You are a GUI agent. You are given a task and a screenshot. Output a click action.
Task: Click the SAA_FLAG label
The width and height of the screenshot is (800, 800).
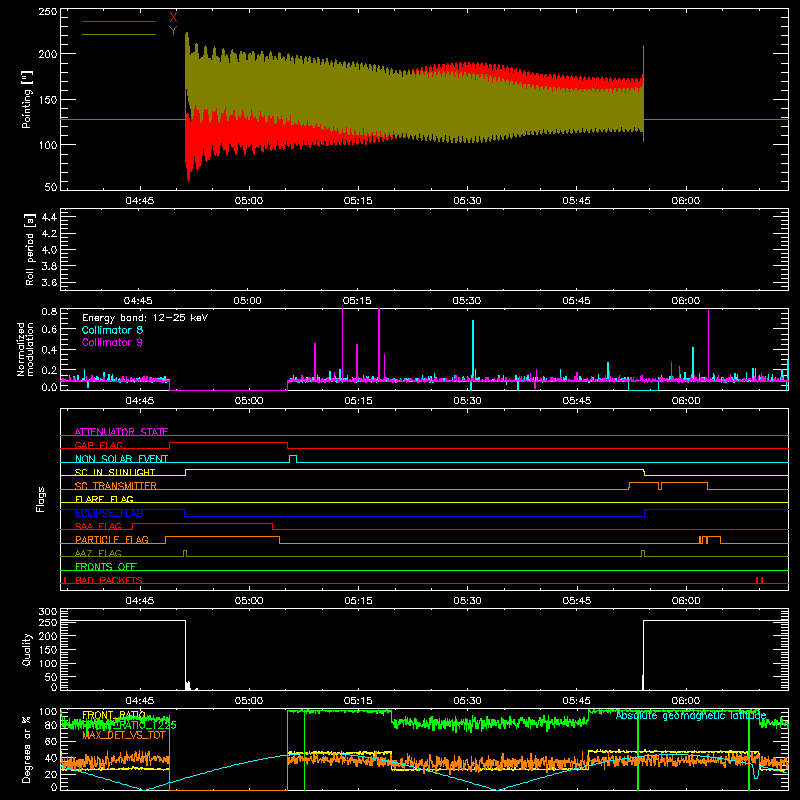(98, 526)
